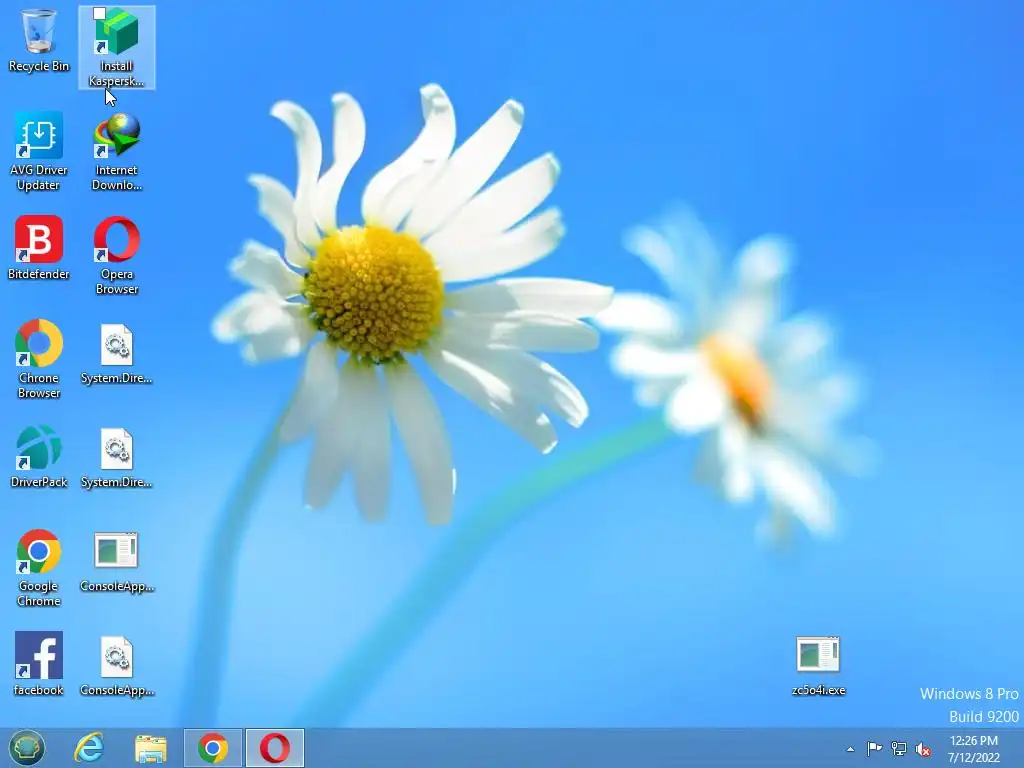Select the DriverPack desktop shortcut

coord(39,456)
